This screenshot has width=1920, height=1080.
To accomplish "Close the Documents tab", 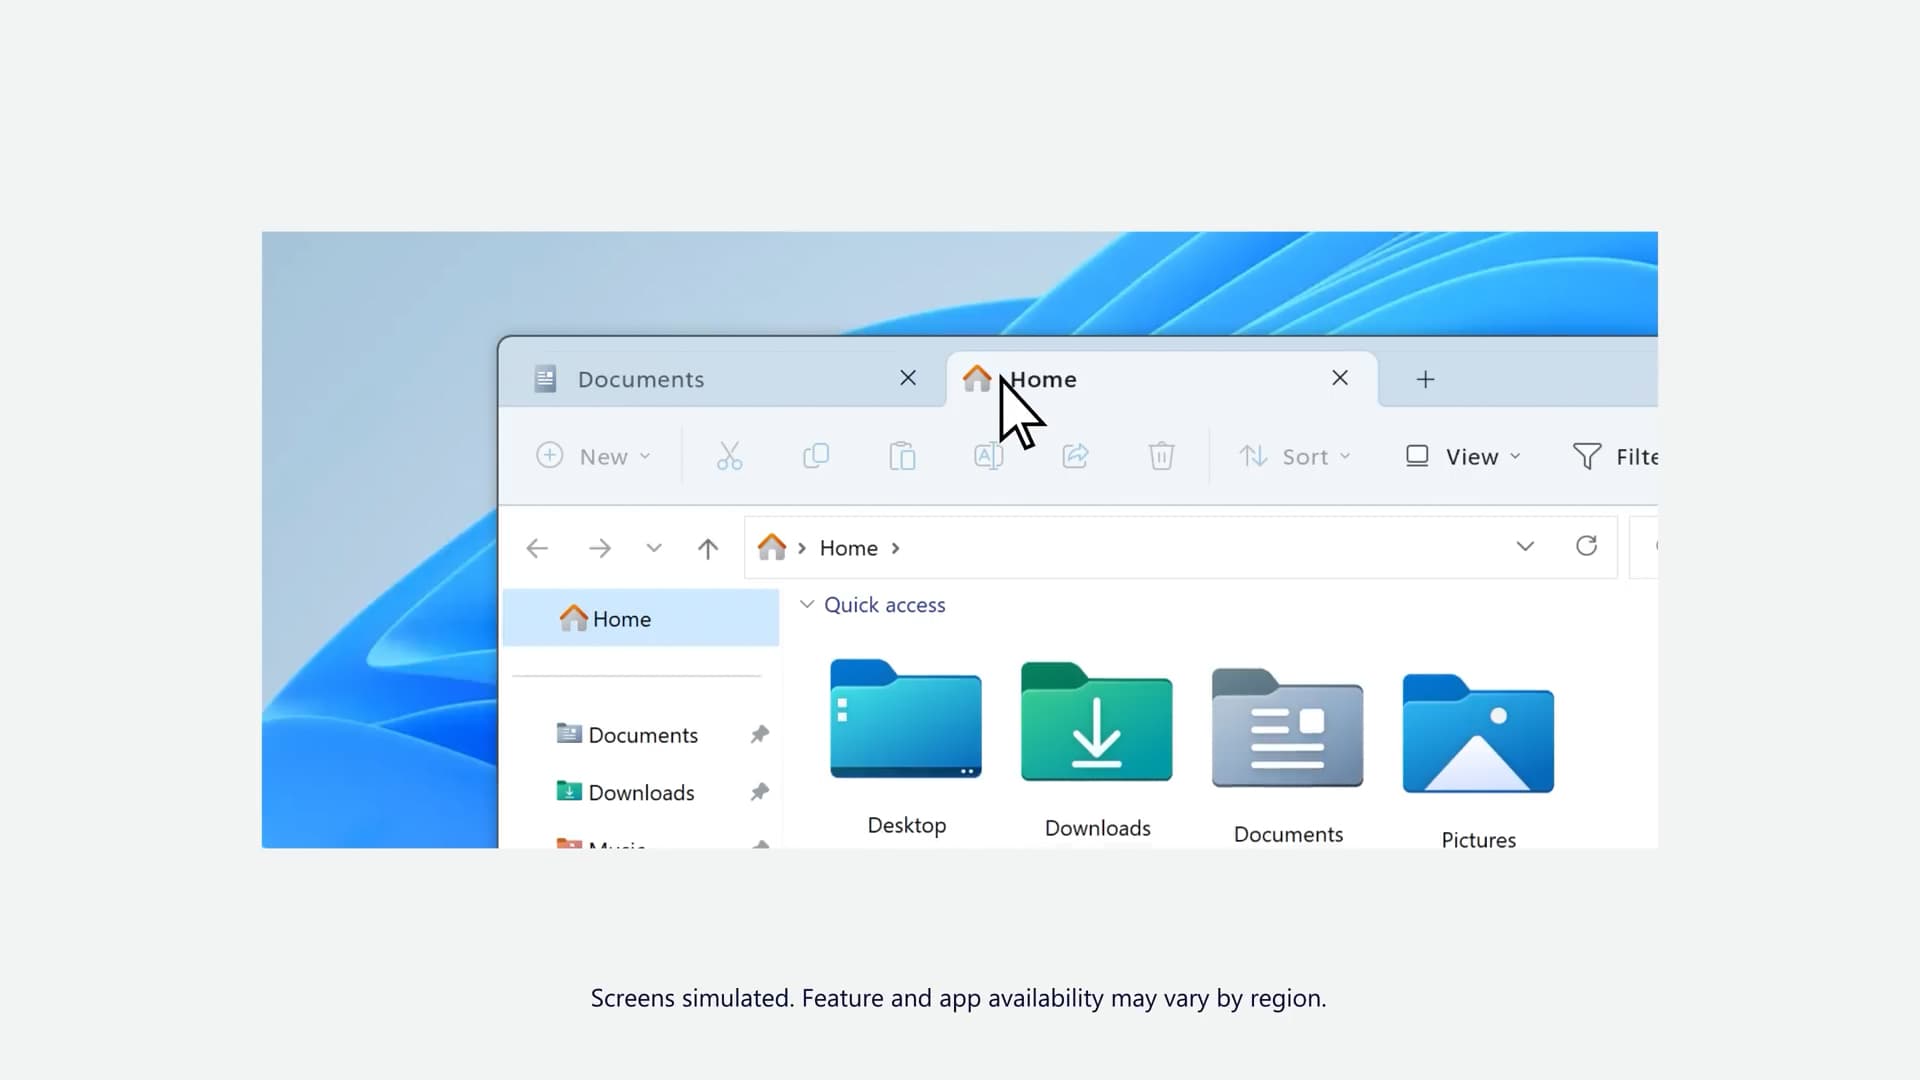I will point(908,378).
